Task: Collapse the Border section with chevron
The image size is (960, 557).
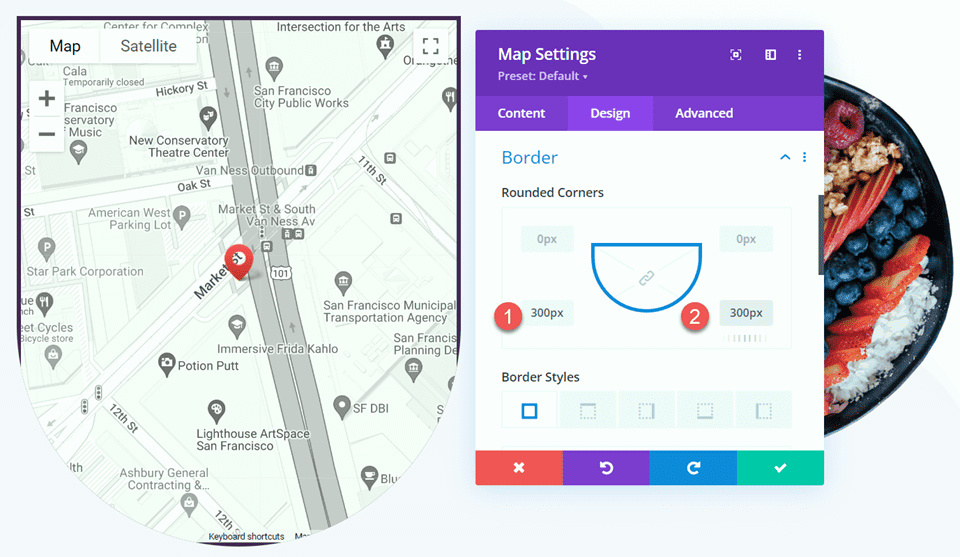Action: (785, 157)
